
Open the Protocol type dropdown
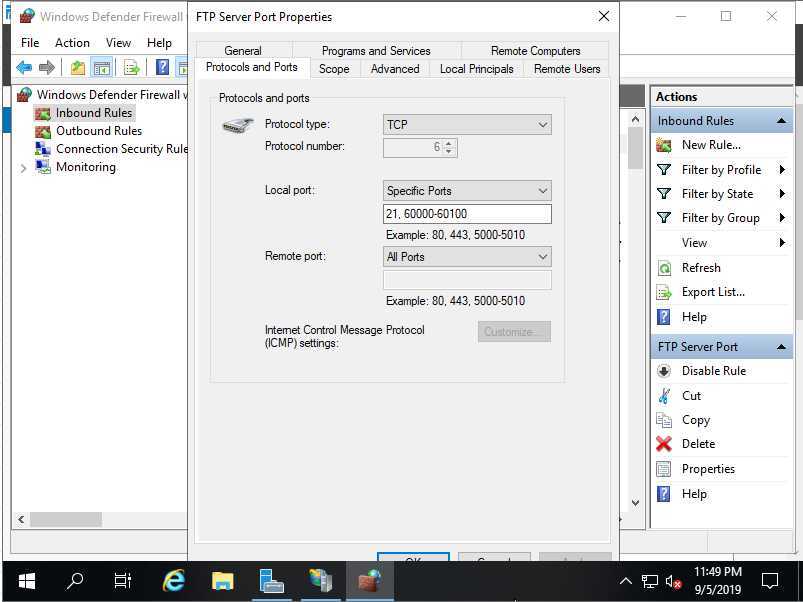[x=467, y=124]
